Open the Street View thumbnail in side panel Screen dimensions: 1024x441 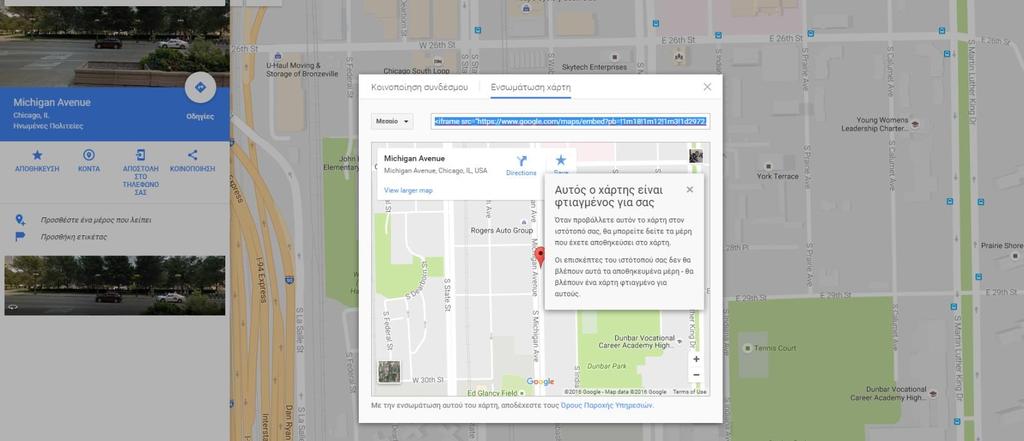click(x=115, y=286)
